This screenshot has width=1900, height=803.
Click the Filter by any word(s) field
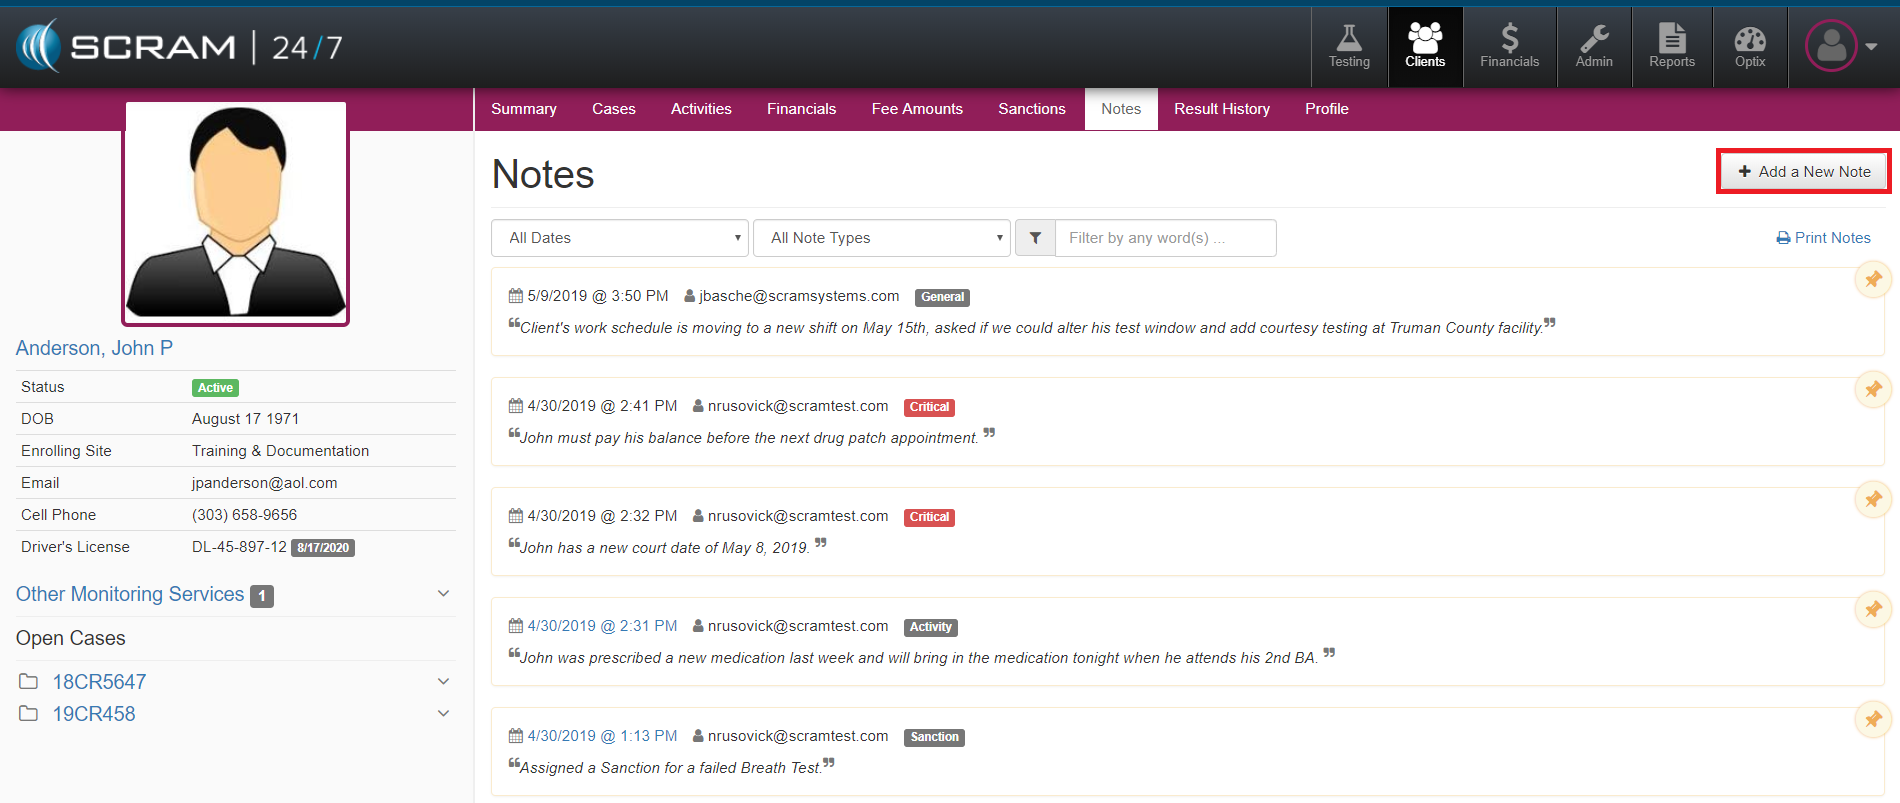1165,238
